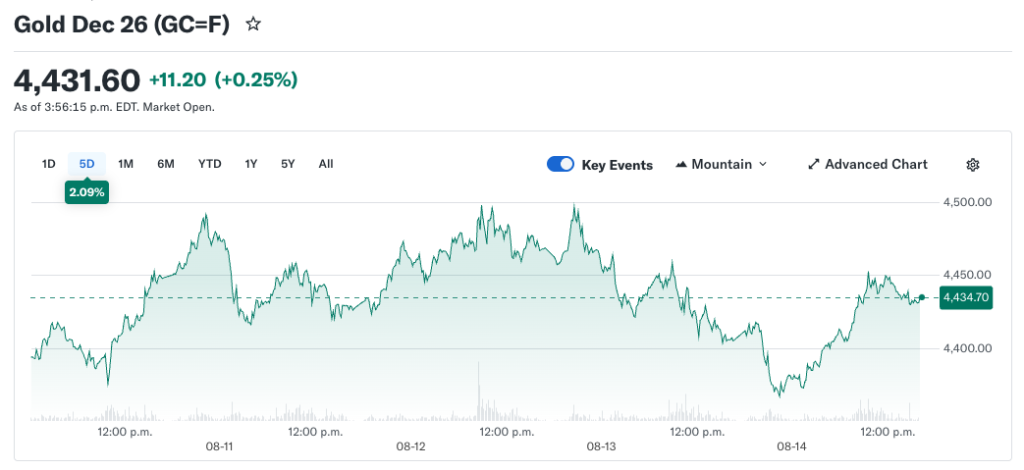
Task: Show the 1Y time range
Action: (251, 164)
